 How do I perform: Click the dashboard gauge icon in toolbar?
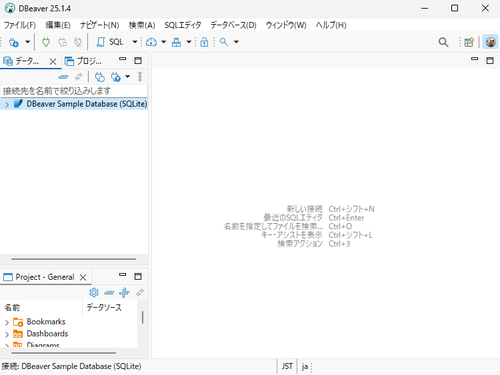click(x=151, y=42)
